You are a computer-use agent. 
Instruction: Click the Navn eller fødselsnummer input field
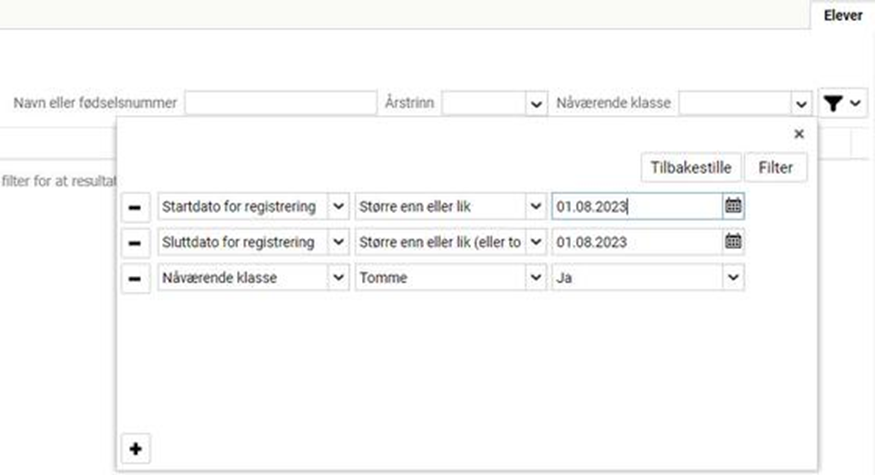click(280, 103)
